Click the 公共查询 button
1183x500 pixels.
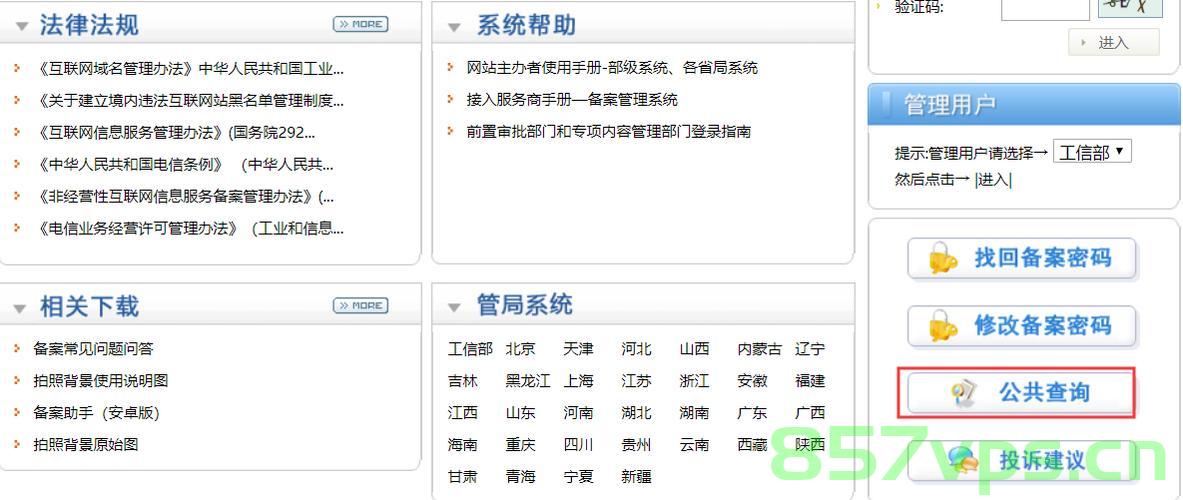[1022, 393]
